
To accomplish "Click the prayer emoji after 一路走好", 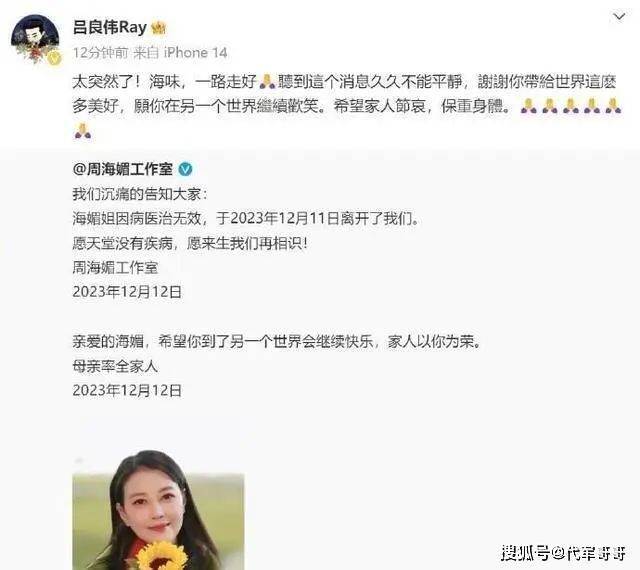I will pyautogui.click(x=267, y=82).
